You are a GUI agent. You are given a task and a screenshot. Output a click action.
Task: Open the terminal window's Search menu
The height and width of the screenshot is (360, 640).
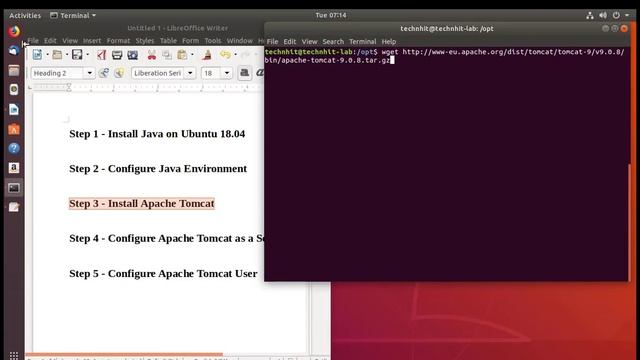click(x=333, y=42)
